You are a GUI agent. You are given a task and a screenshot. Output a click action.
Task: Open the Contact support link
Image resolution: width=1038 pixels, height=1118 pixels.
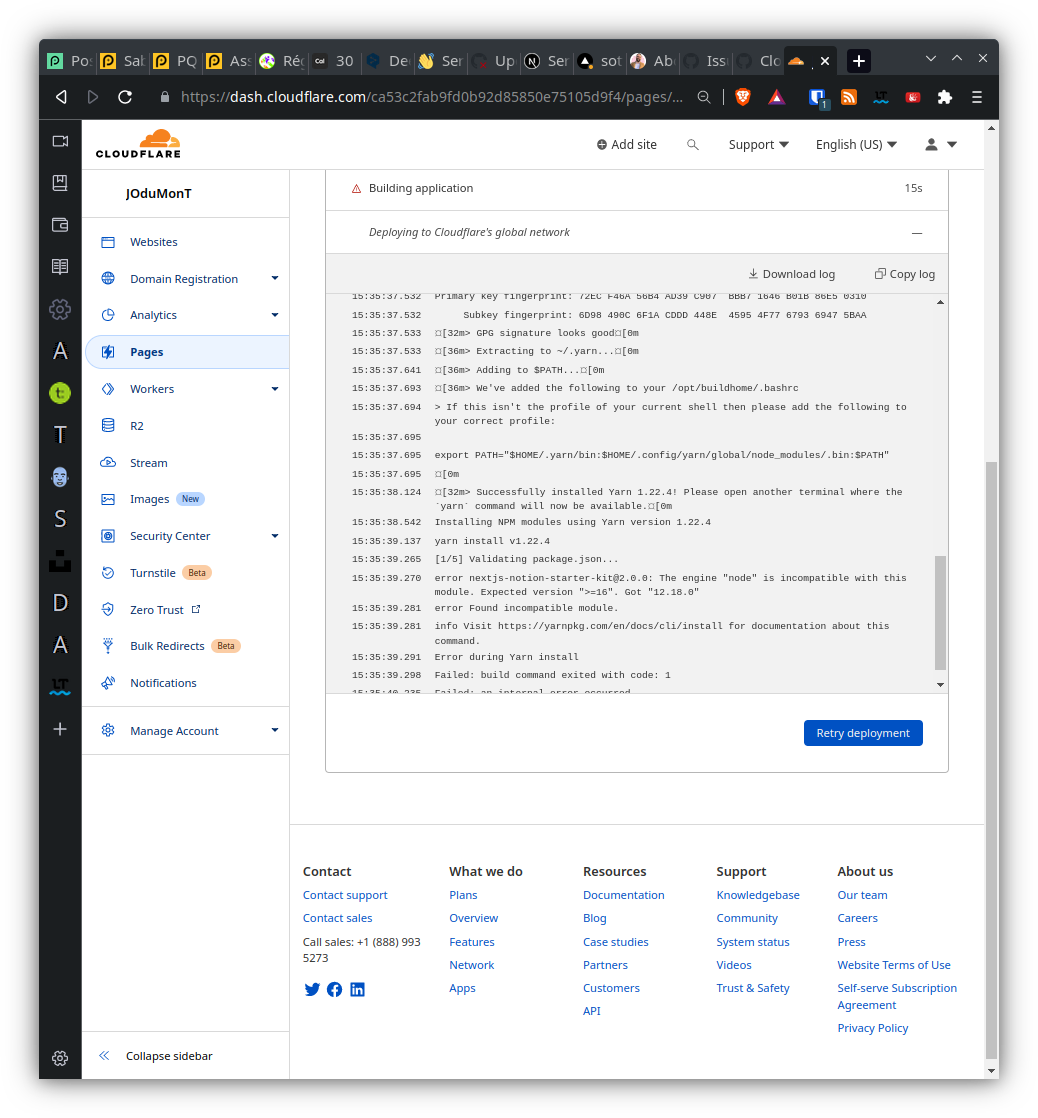point(345,895)
